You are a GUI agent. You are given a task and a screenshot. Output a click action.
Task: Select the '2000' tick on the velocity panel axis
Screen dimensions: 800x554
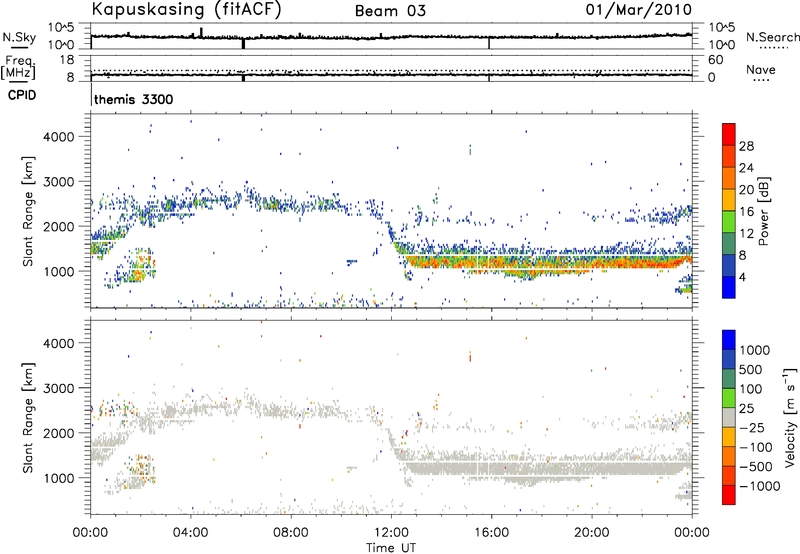click(59, 433)
